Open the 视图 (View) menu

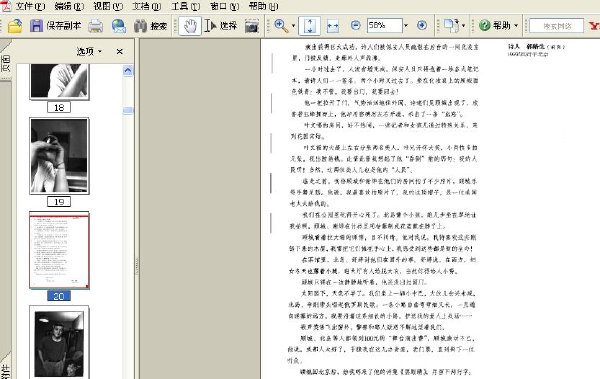[108, 6]
